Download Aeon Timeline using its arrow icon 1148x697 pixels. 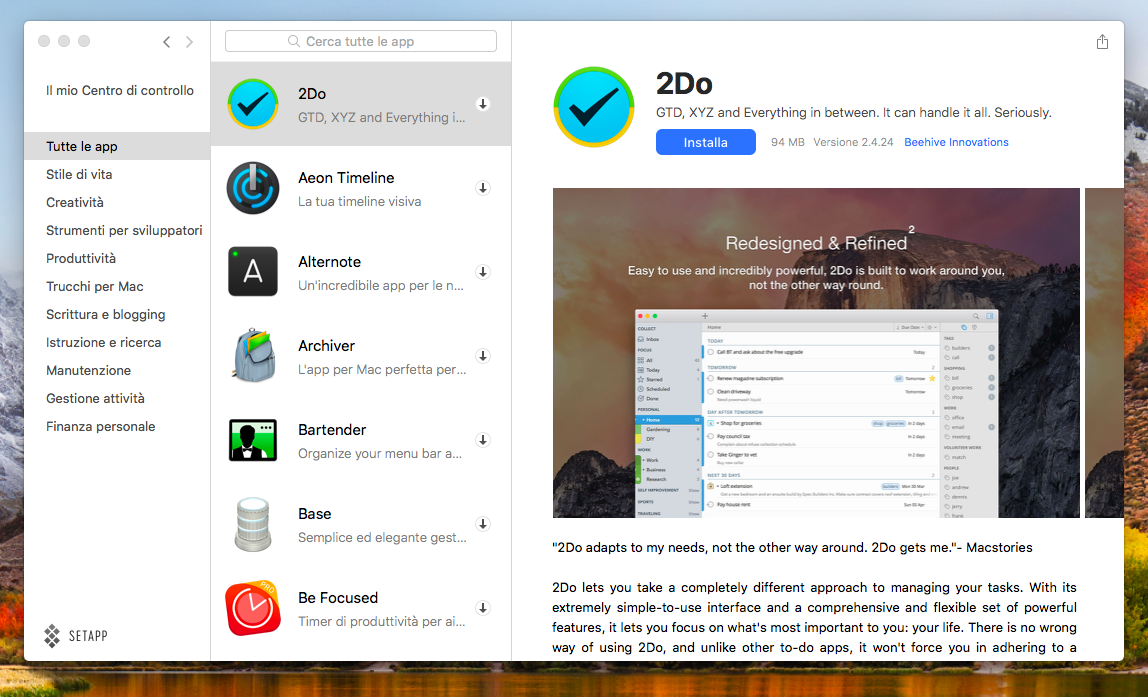[x=482, y=188]
